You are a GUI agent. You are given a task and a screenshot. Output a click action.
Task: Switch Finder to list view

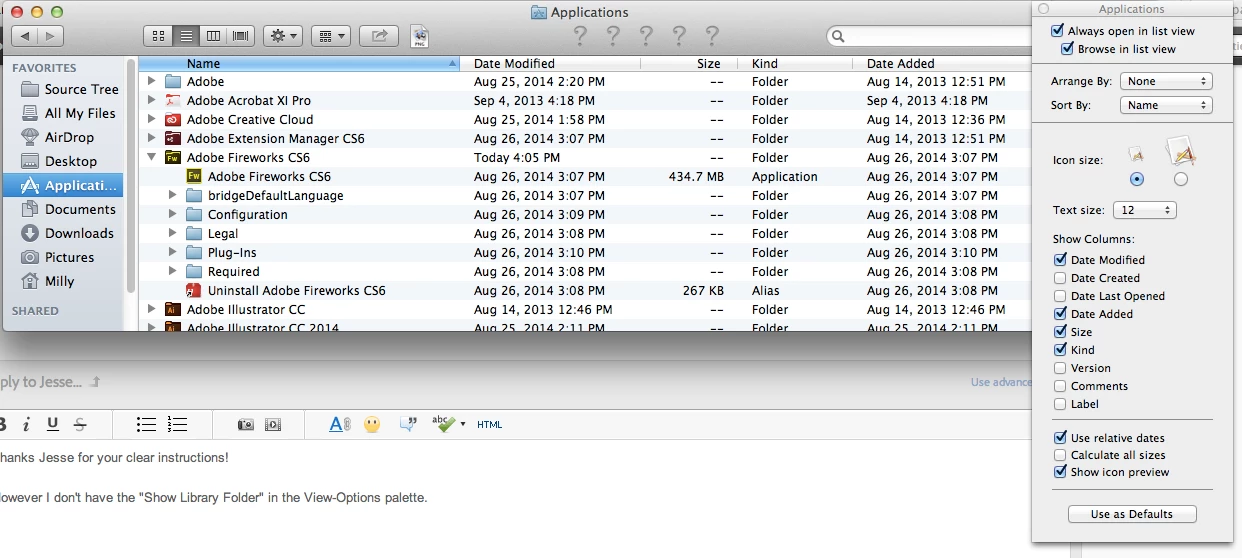point(185,35)
